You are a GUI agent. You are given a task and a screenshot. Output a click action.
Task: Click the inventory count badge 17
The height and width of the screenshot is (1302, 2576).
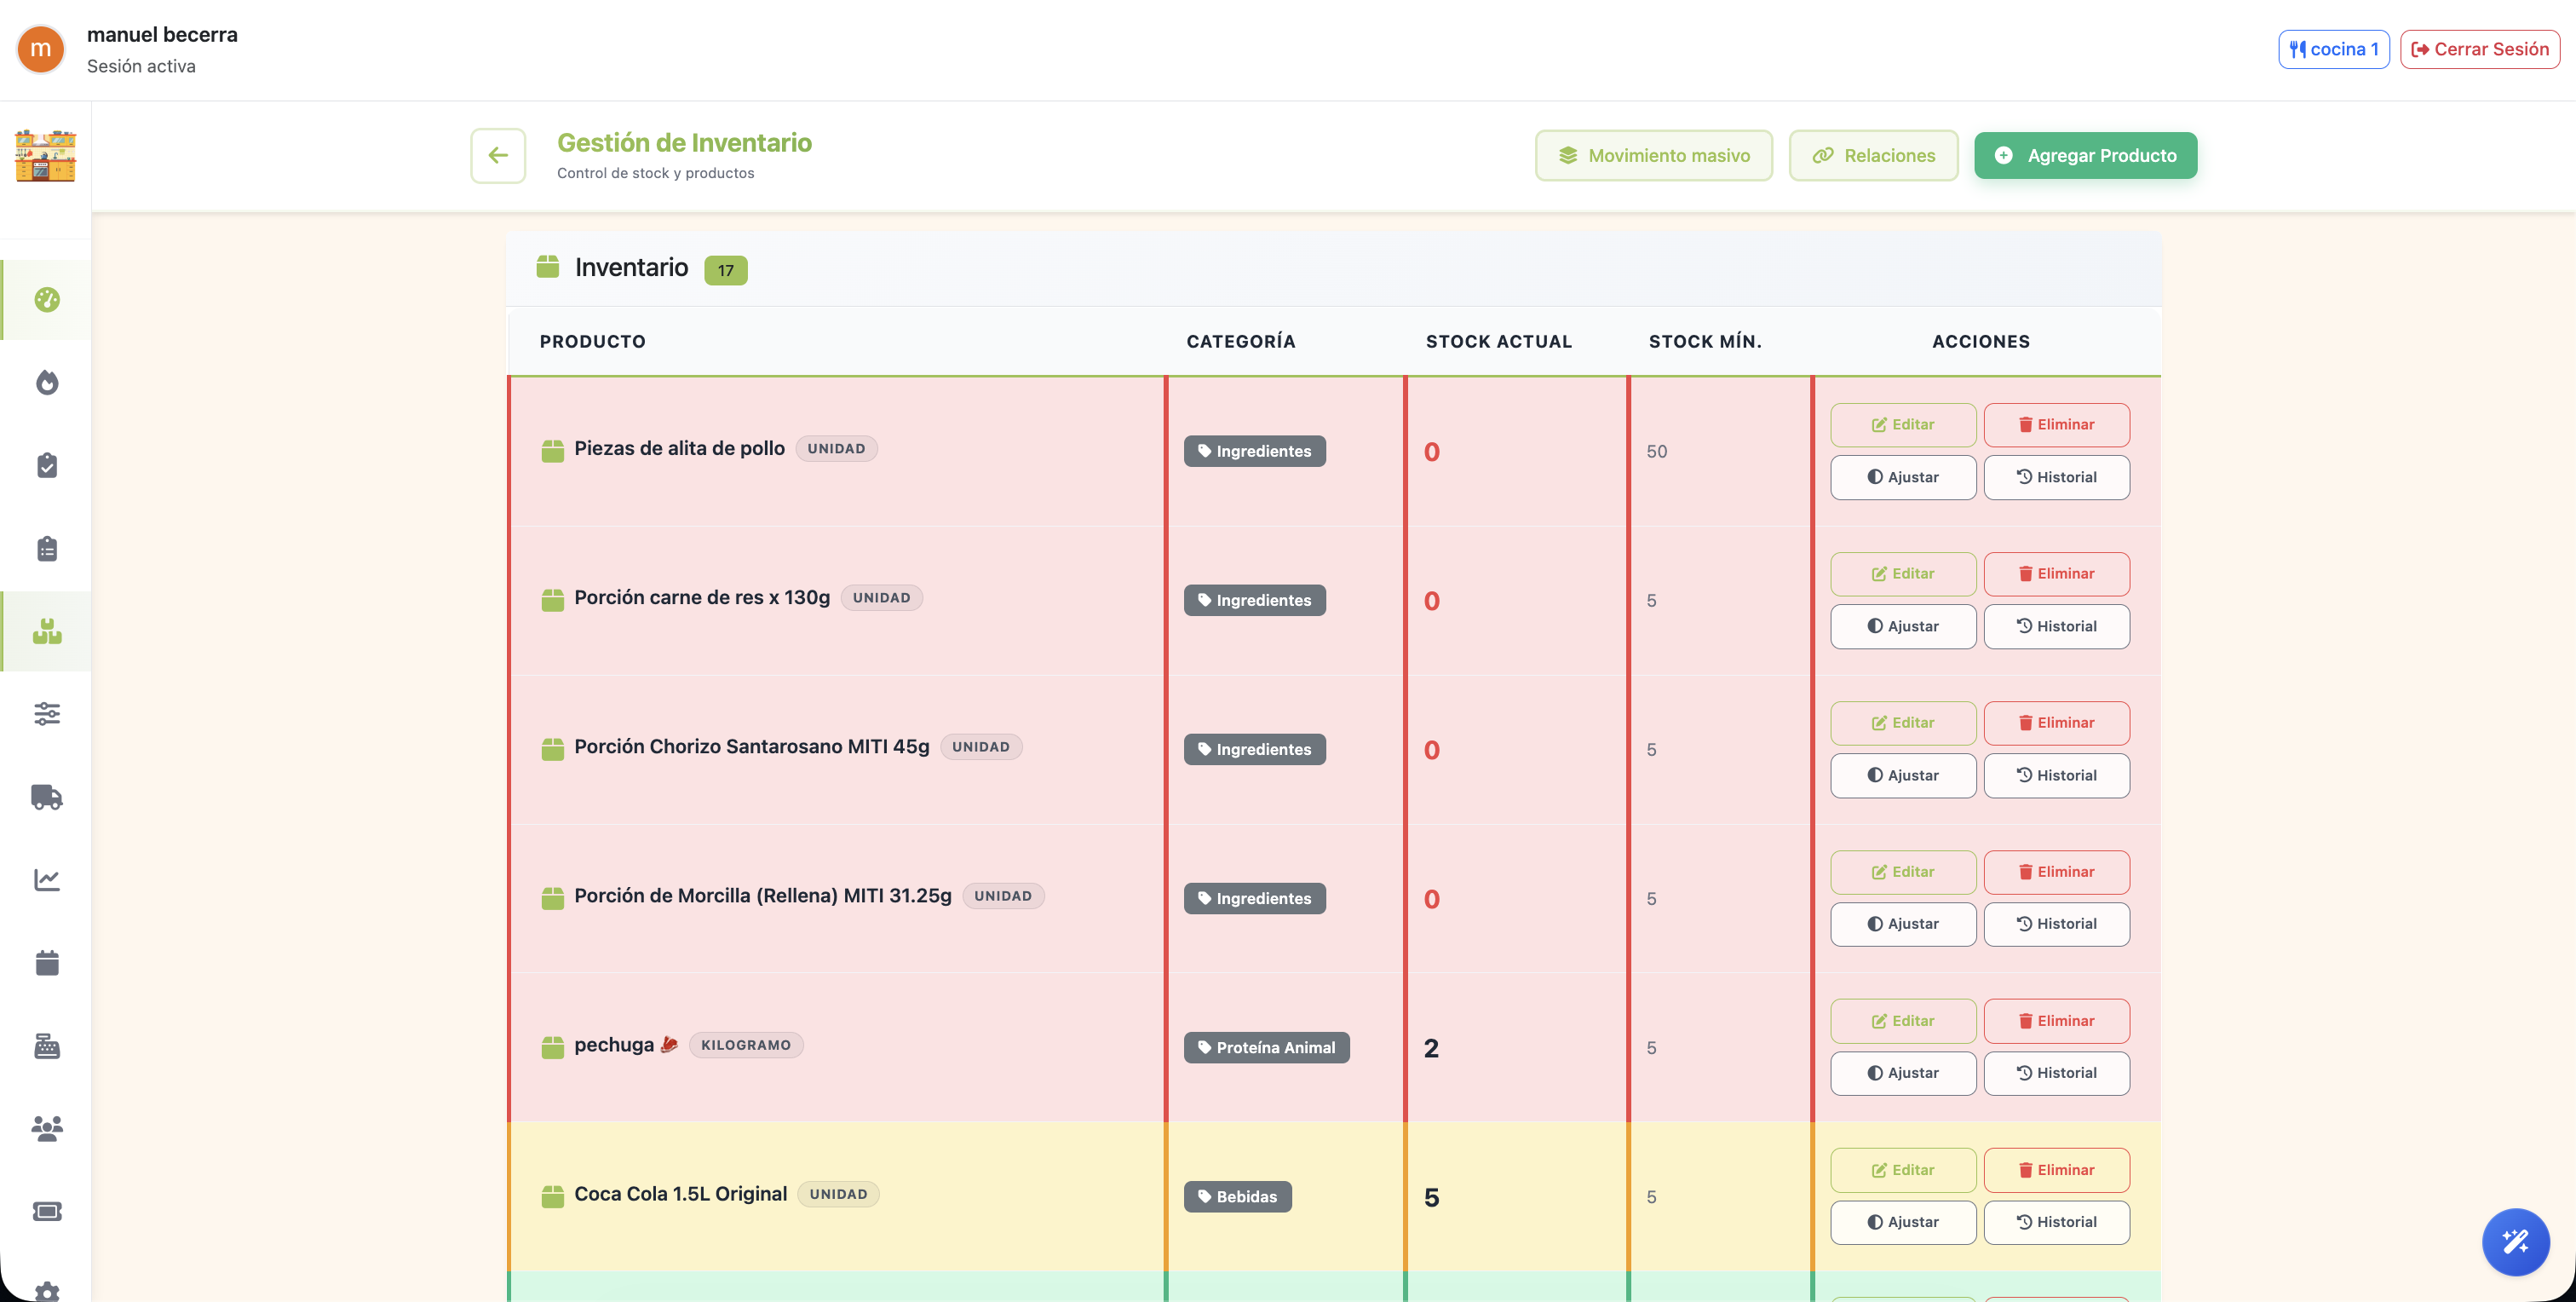tap(725, 270)
